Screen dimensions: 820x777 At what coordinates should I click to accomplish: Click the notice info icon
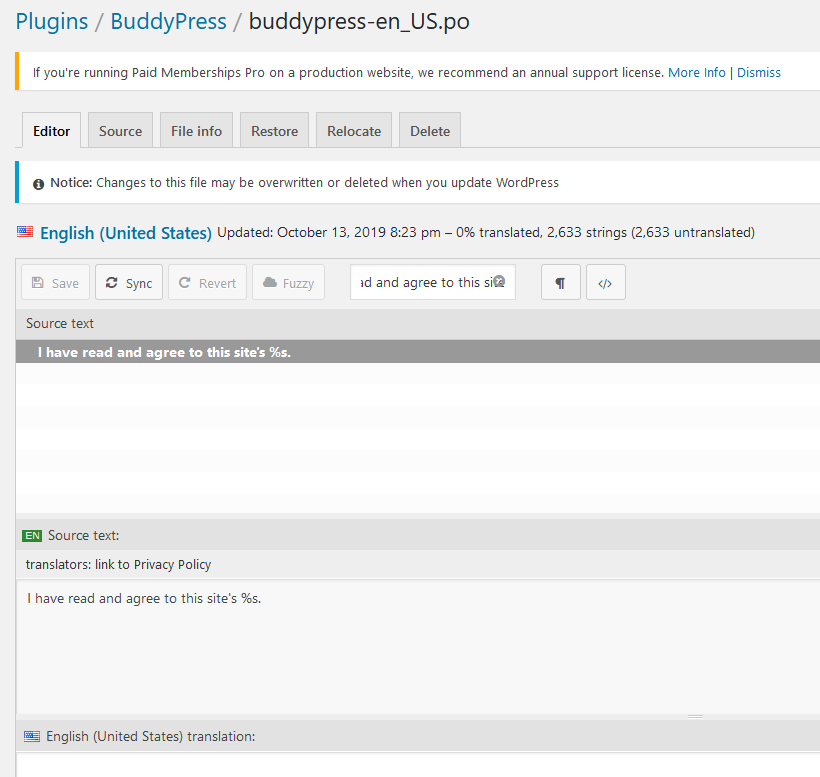pos(38,184)
